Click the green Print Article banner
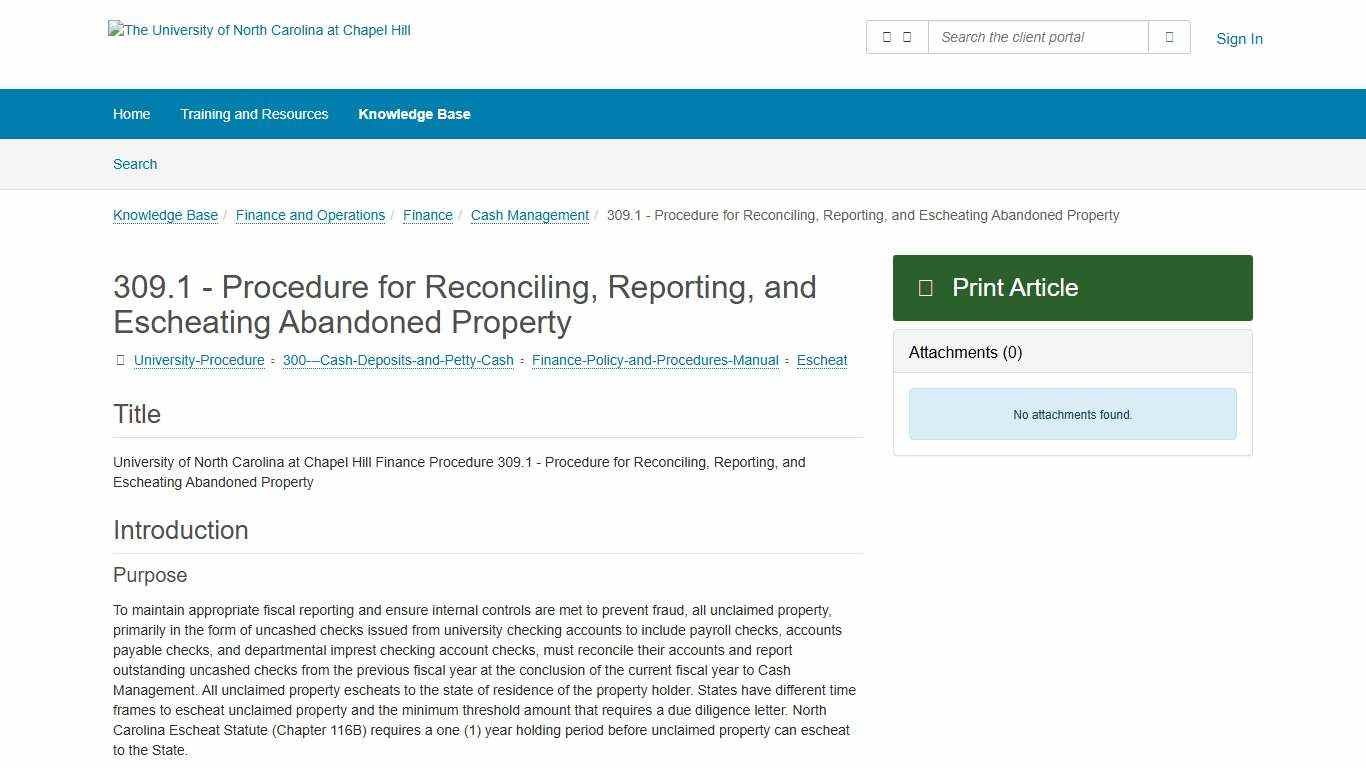Screen dimensions: 1366x768 pos(1072,288)
